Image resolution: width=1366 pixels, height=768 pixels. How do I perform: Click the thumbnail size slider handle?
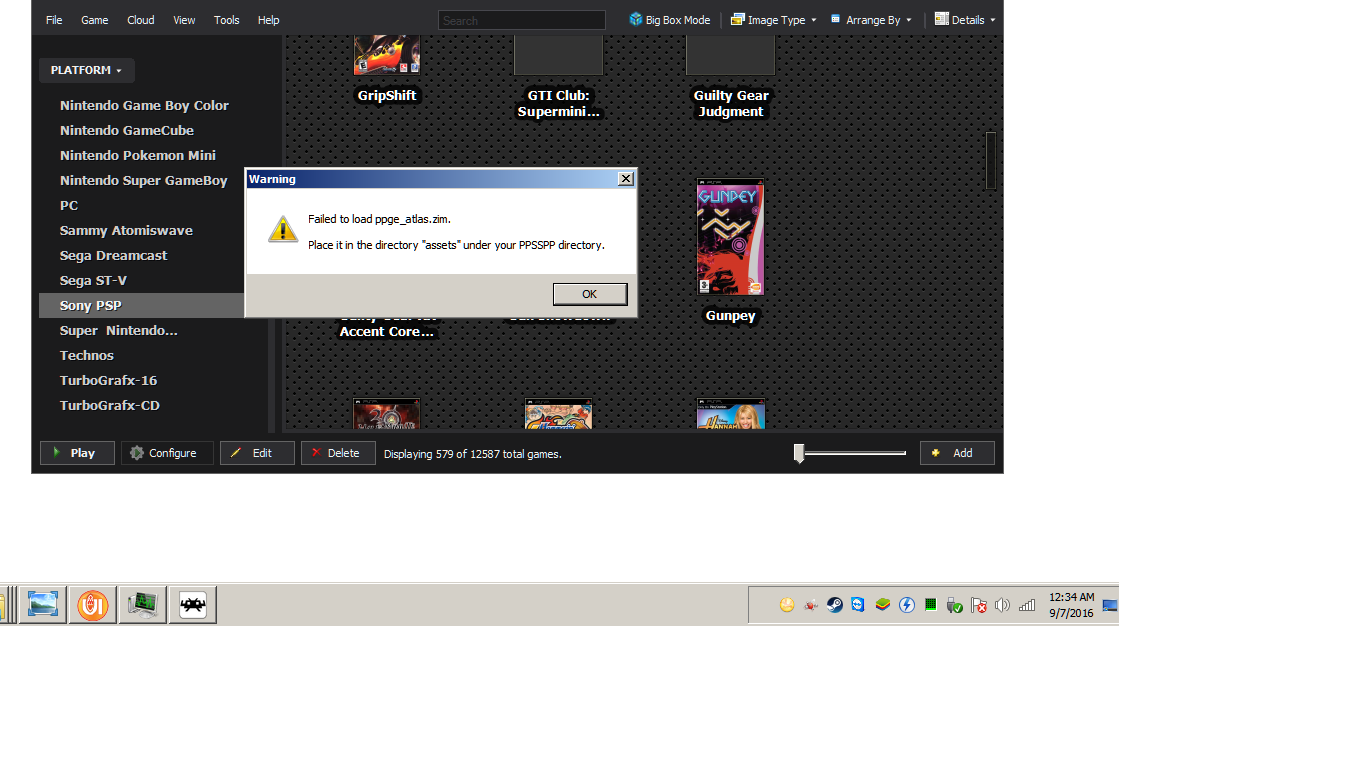[x=799, y=454]
